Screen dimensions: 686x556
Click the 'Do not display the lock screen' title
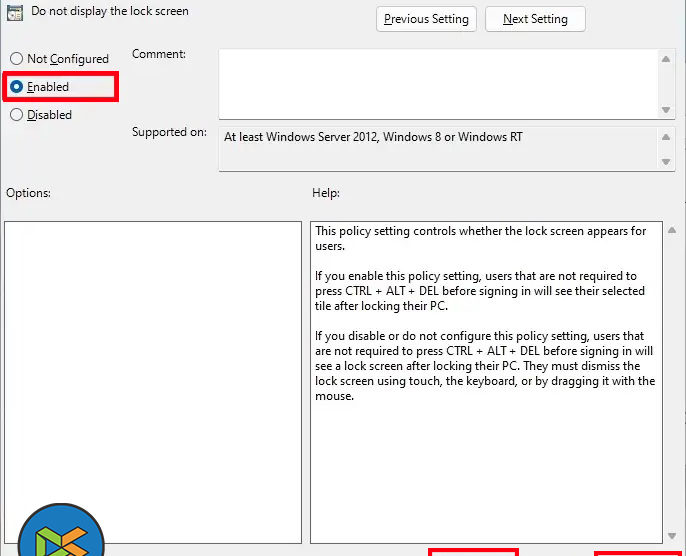click(x=110, y=11)
